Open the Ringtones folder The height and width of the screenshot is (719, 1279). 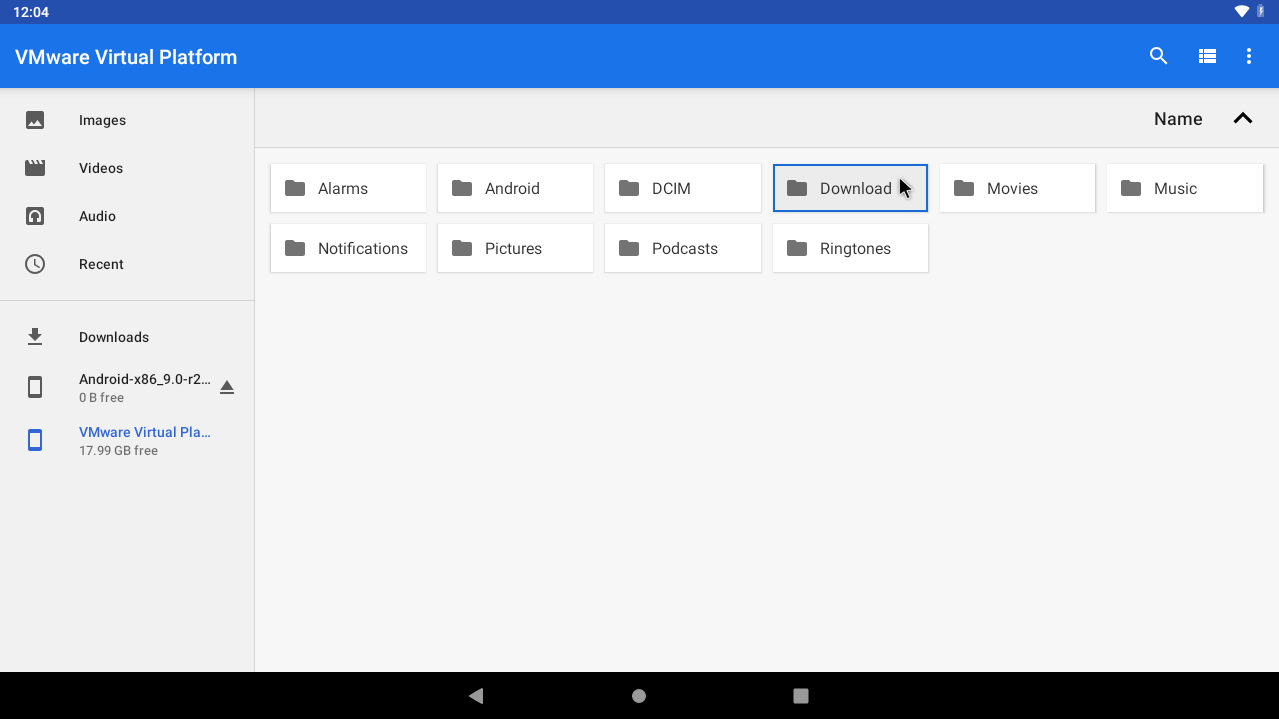850,248
